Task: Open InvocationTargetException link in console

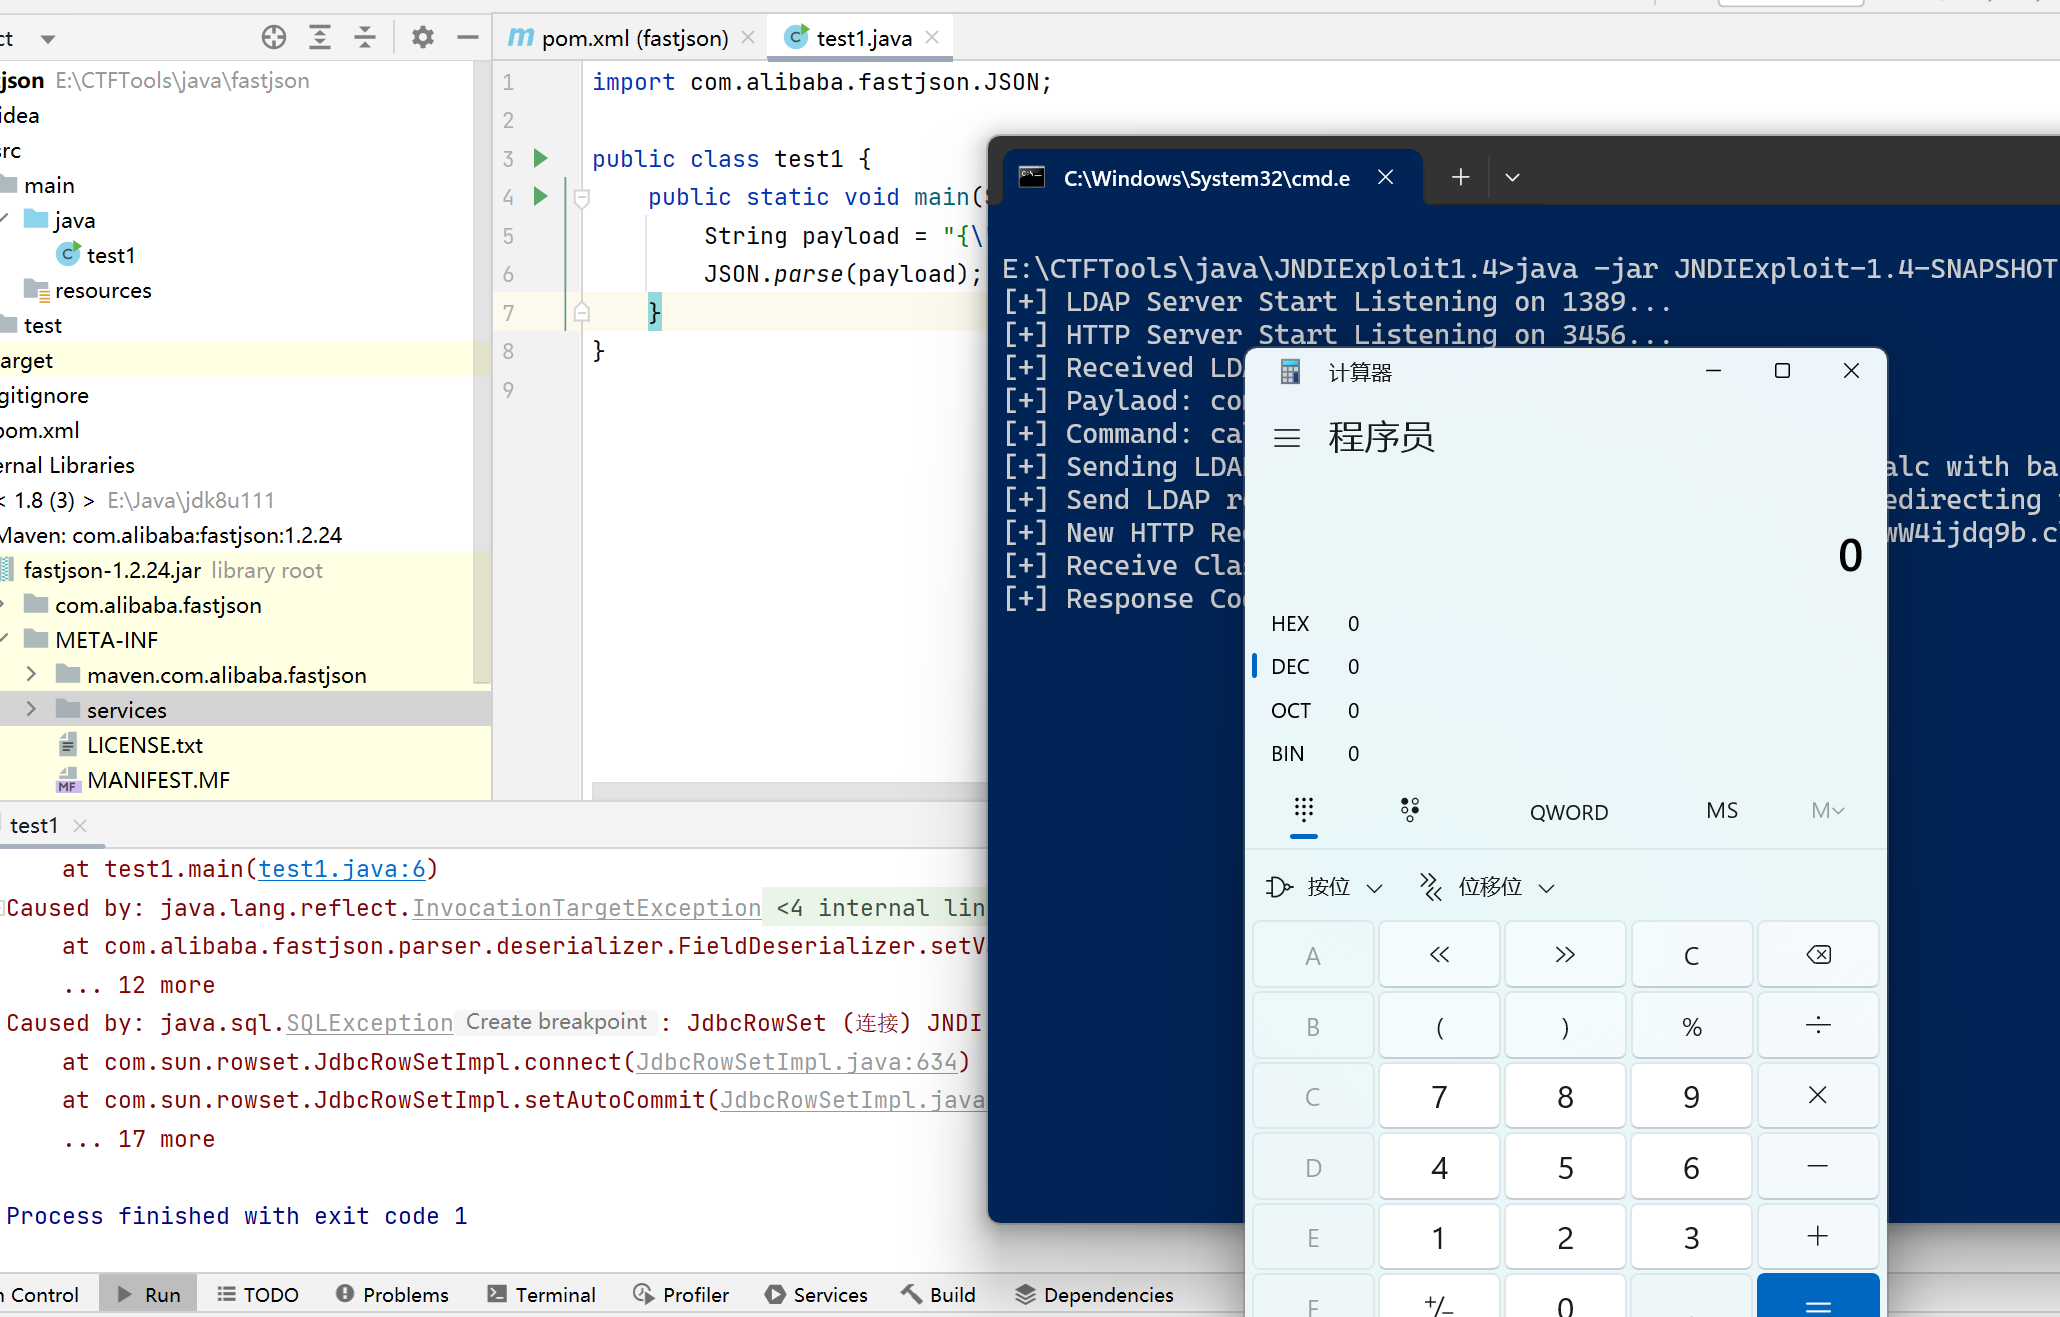Action: tap(587, 908)
